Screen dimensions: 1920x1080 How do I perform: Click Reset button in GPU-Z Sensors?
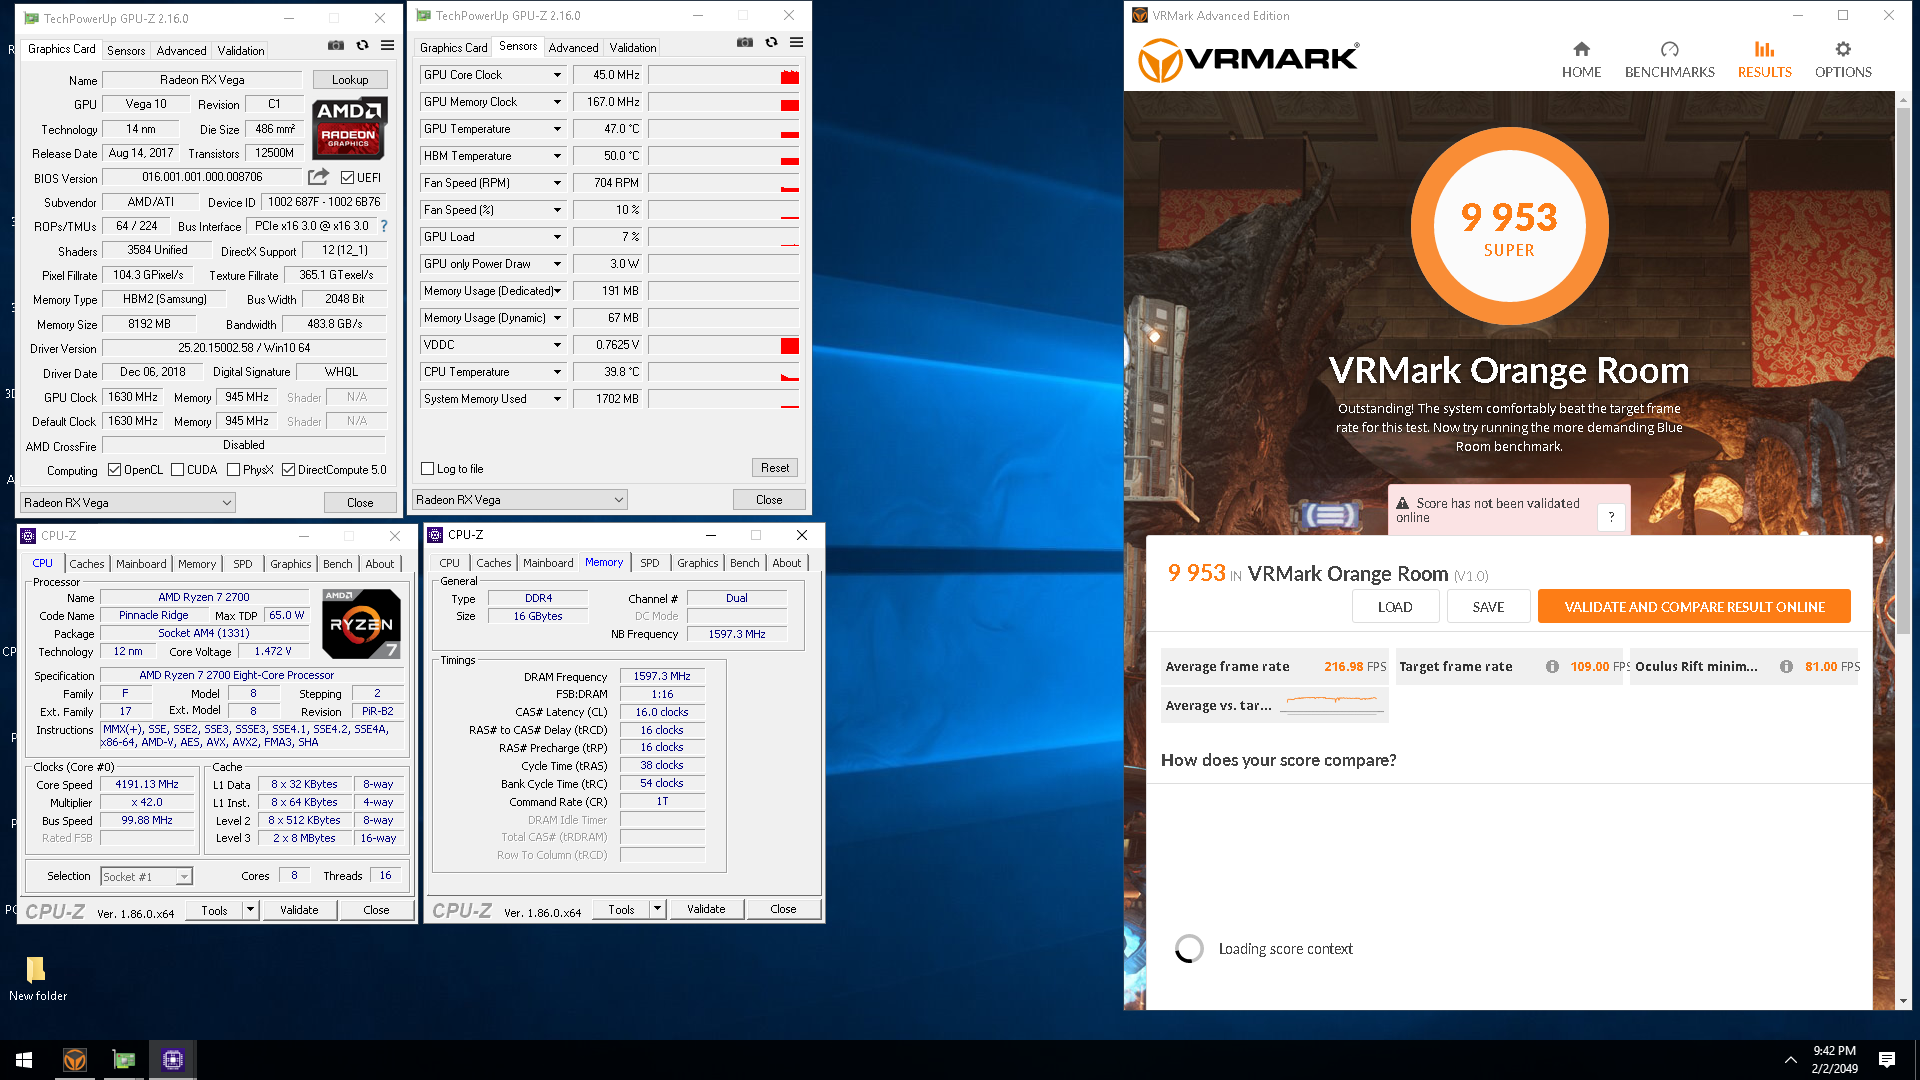(x=775, y=468)
